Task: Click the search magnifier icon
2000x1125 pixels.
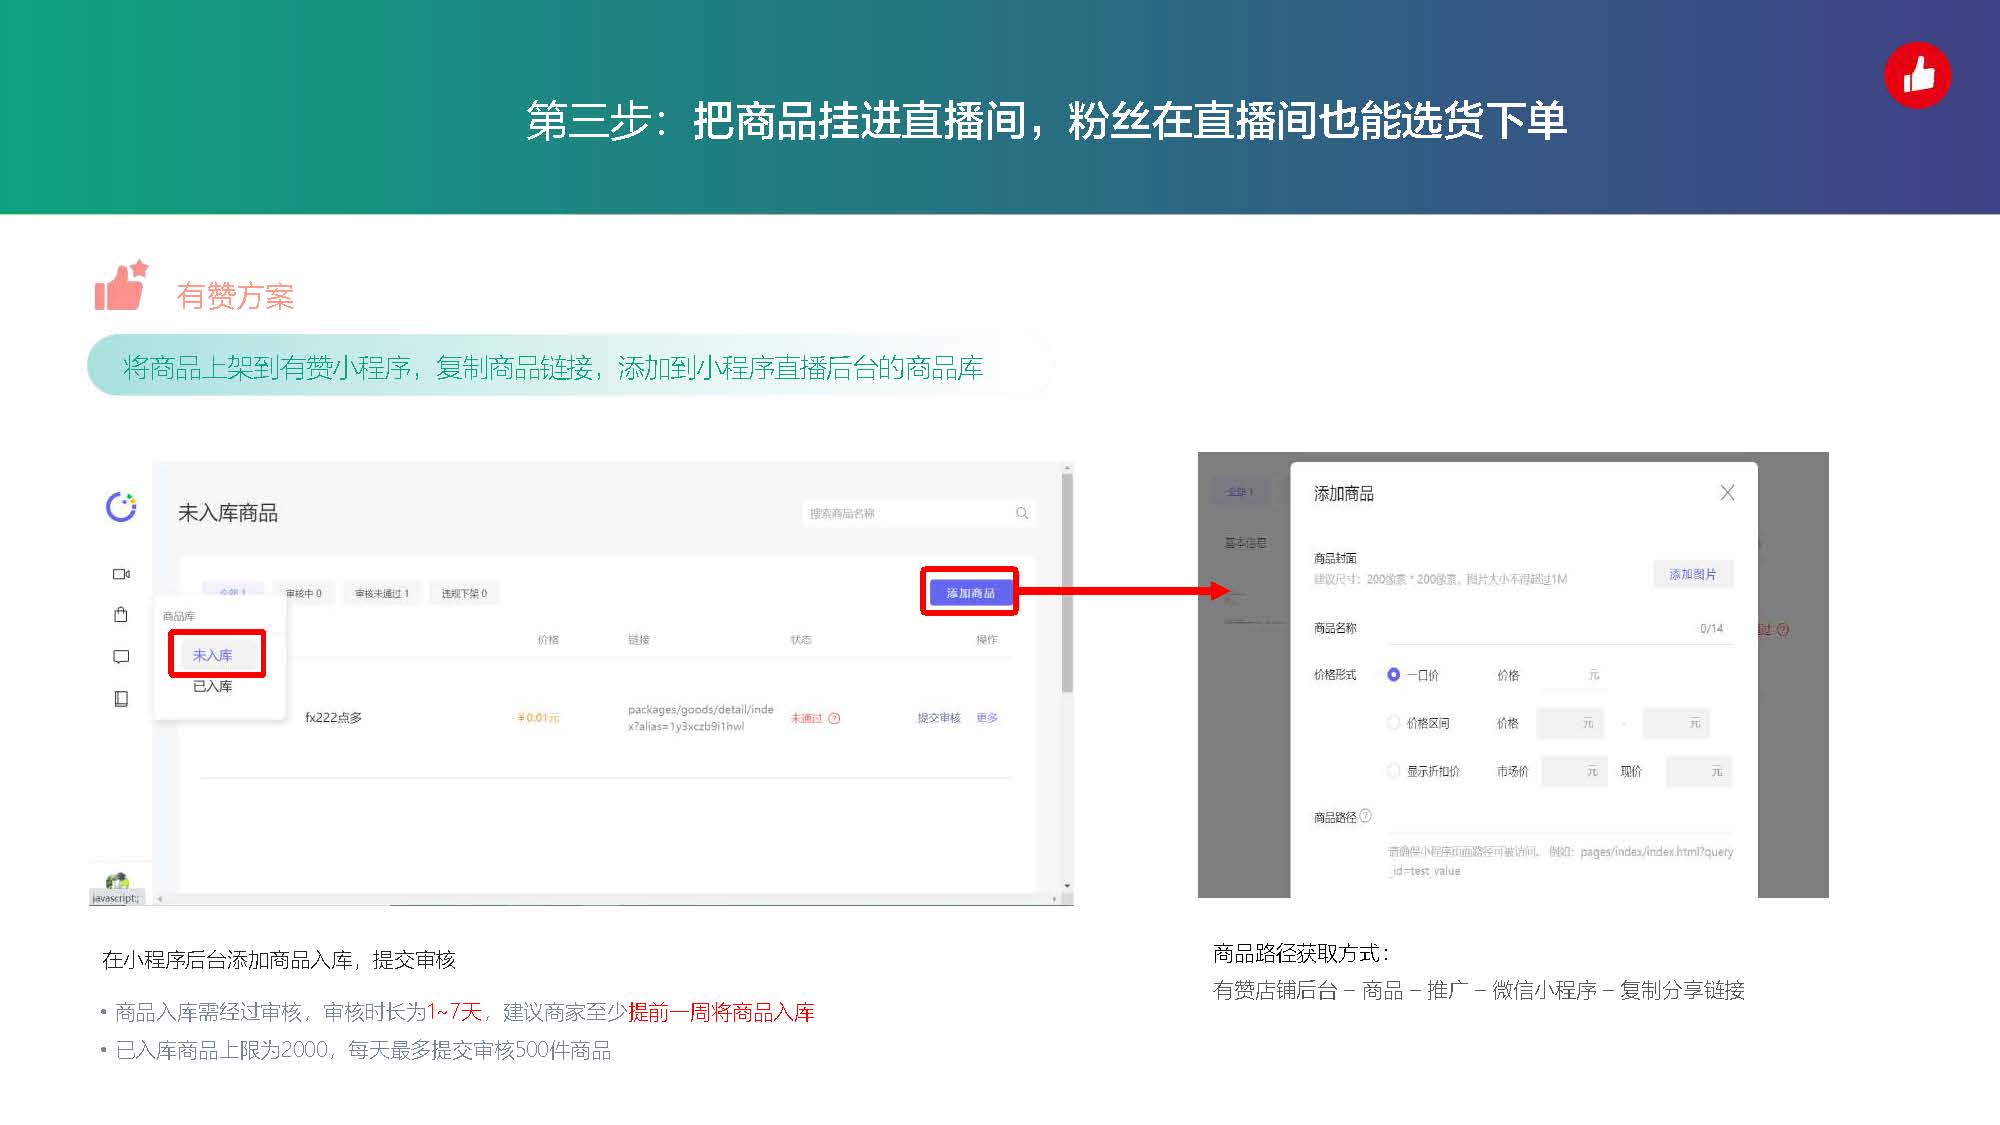Action: [1022, 513]
